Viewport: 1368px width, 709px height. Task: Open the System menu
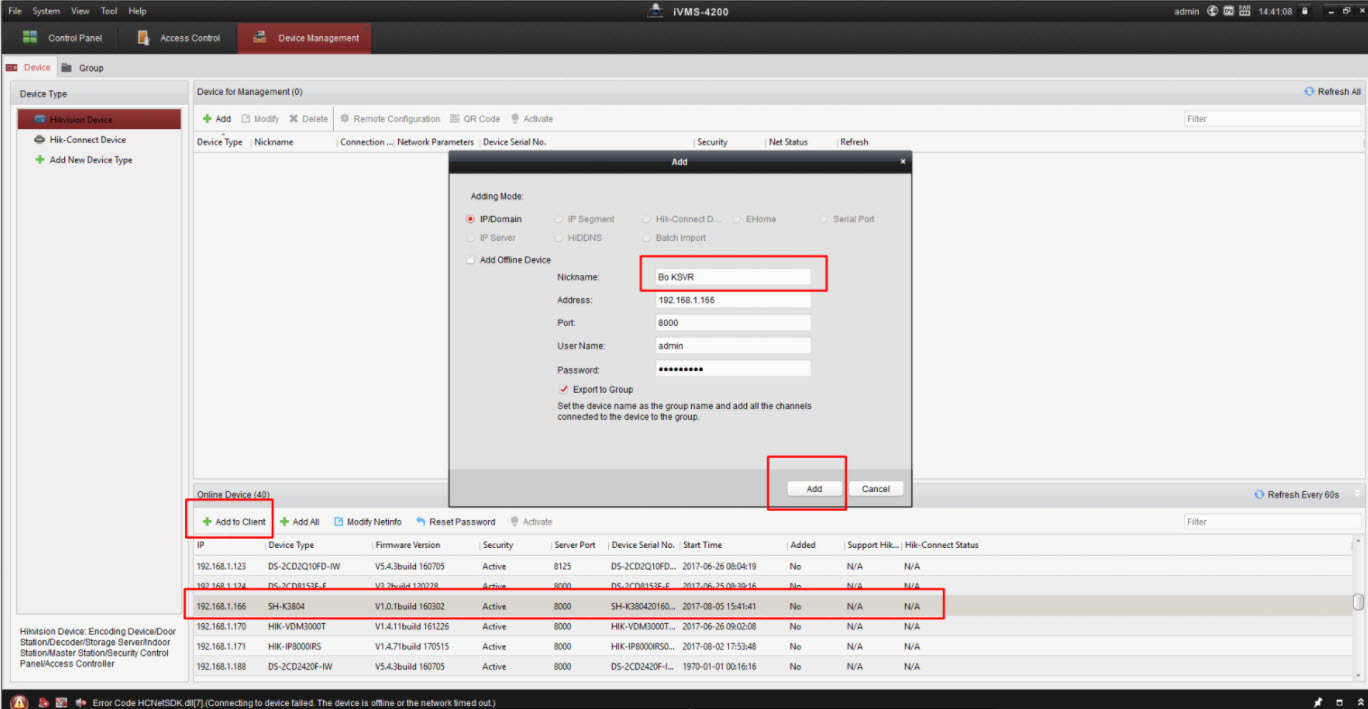46,11
